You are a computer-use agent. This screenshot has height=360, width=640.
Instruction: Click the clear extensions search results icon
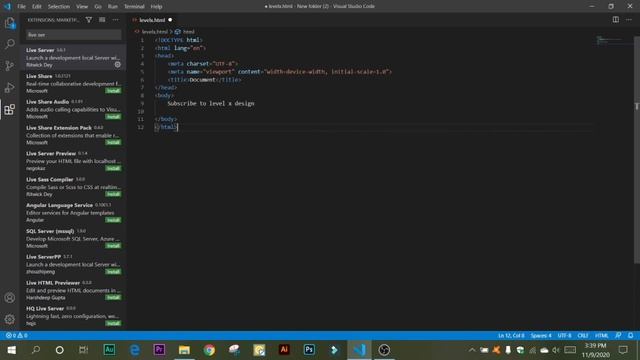pos(102,20)
